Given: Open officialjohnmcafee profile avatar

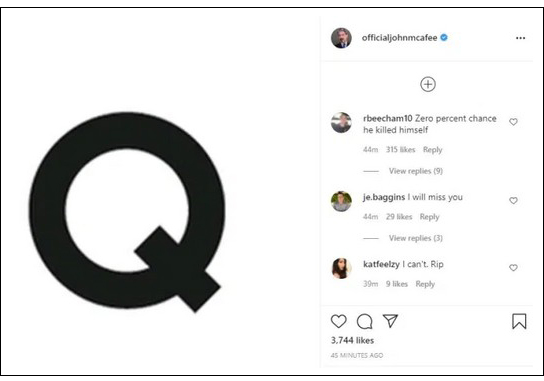Looking at the screenshot, I should [x=341, y=38].
